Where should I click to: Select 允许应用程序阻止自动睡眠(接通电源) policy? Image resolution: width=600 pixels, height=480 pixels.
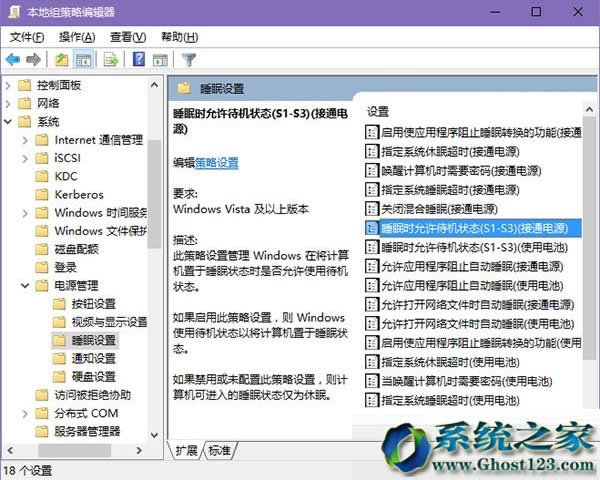tap(473, 266)
